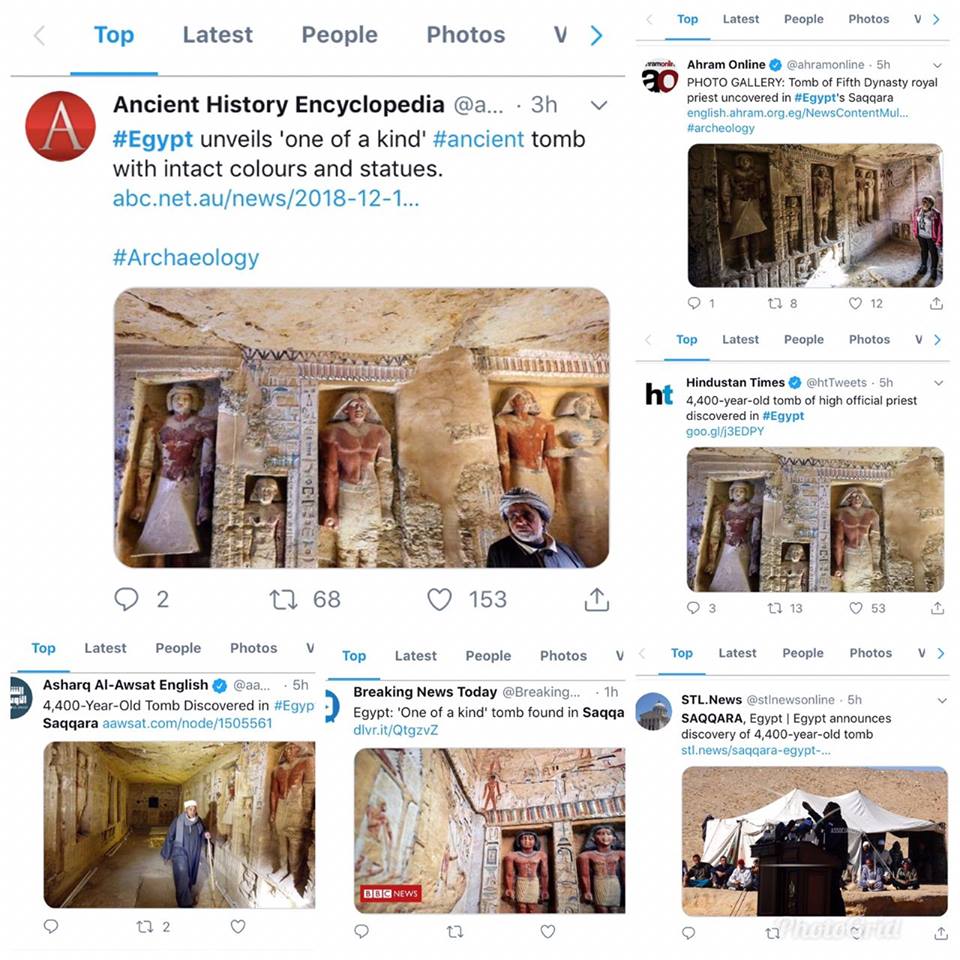Select the large People tab
Screen dimensions: 960x960
[x=339, y=35]
